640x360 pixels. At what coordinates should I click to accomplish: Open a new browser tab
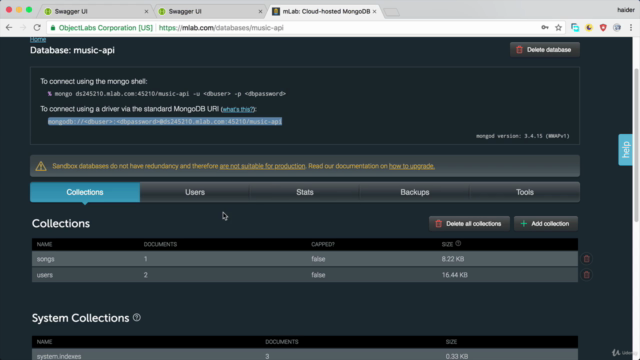[x=392, y=12]
